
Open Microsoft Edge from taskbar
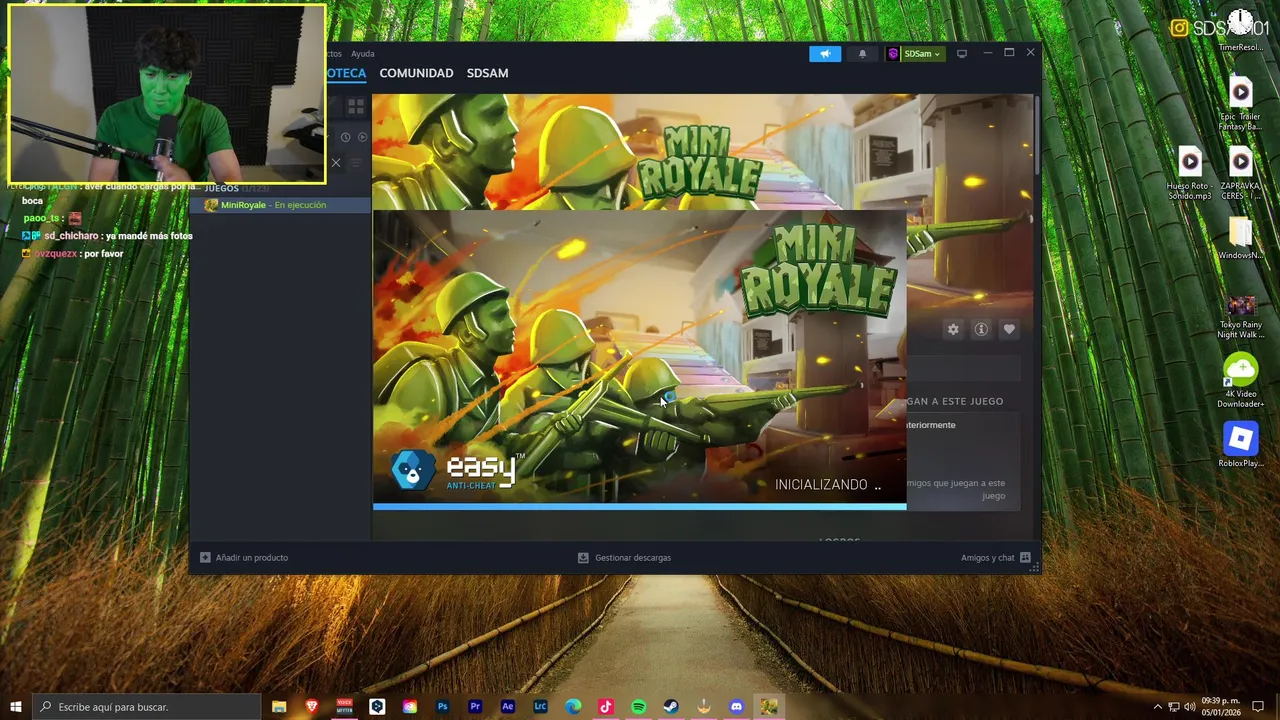(573, 707)
